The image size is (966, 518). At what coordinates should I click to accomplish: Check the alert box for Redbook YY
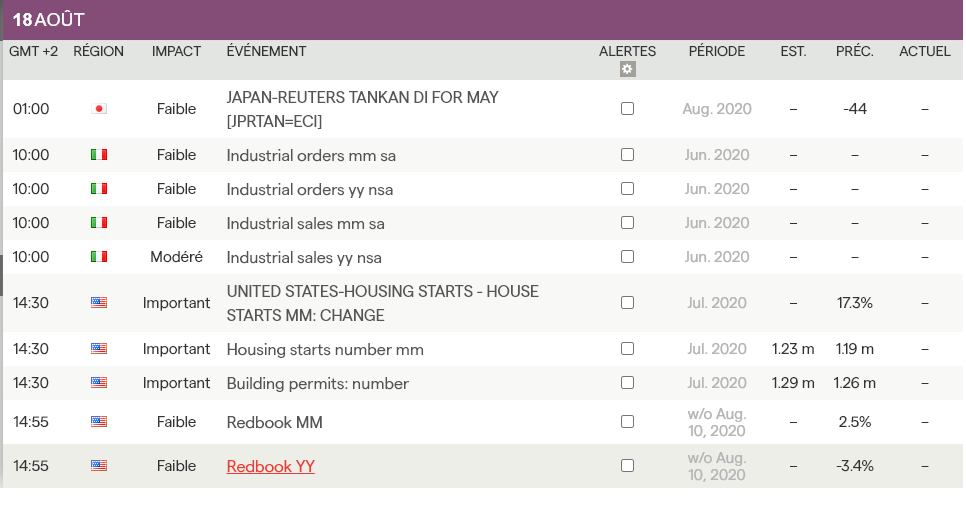(627, 466)
